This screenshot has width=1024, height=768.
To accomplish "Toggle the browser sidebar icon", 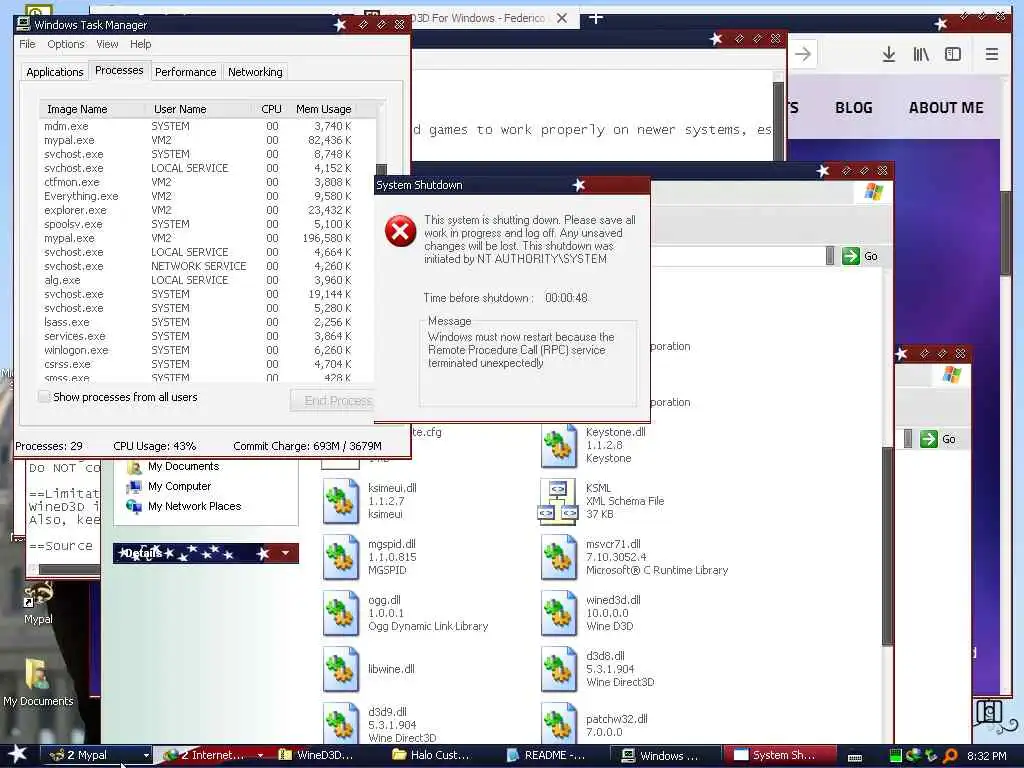I will pos(953,54).
